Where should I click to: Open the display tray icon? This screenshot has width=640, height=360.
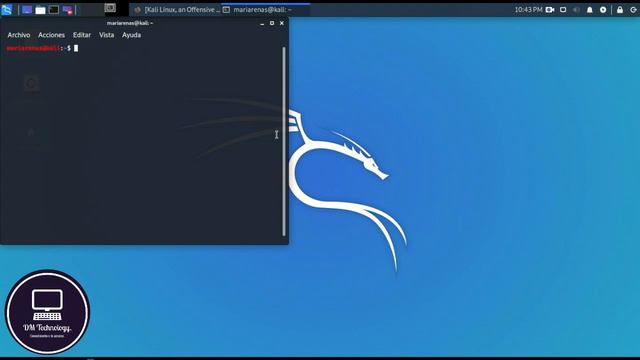pyautogui.click(x=563, y=9)
